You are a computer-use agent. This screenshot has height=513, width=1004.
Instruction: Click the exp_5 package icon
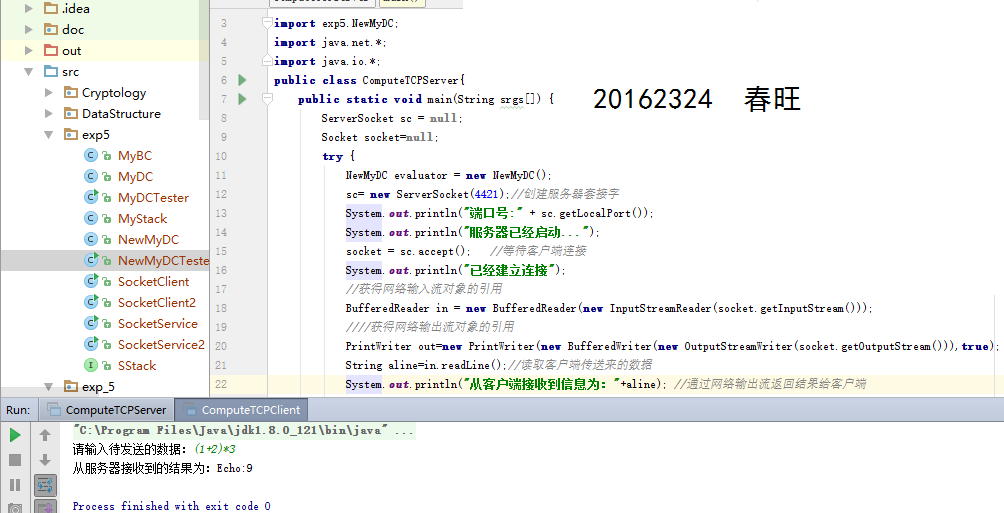tap(71, 386)
